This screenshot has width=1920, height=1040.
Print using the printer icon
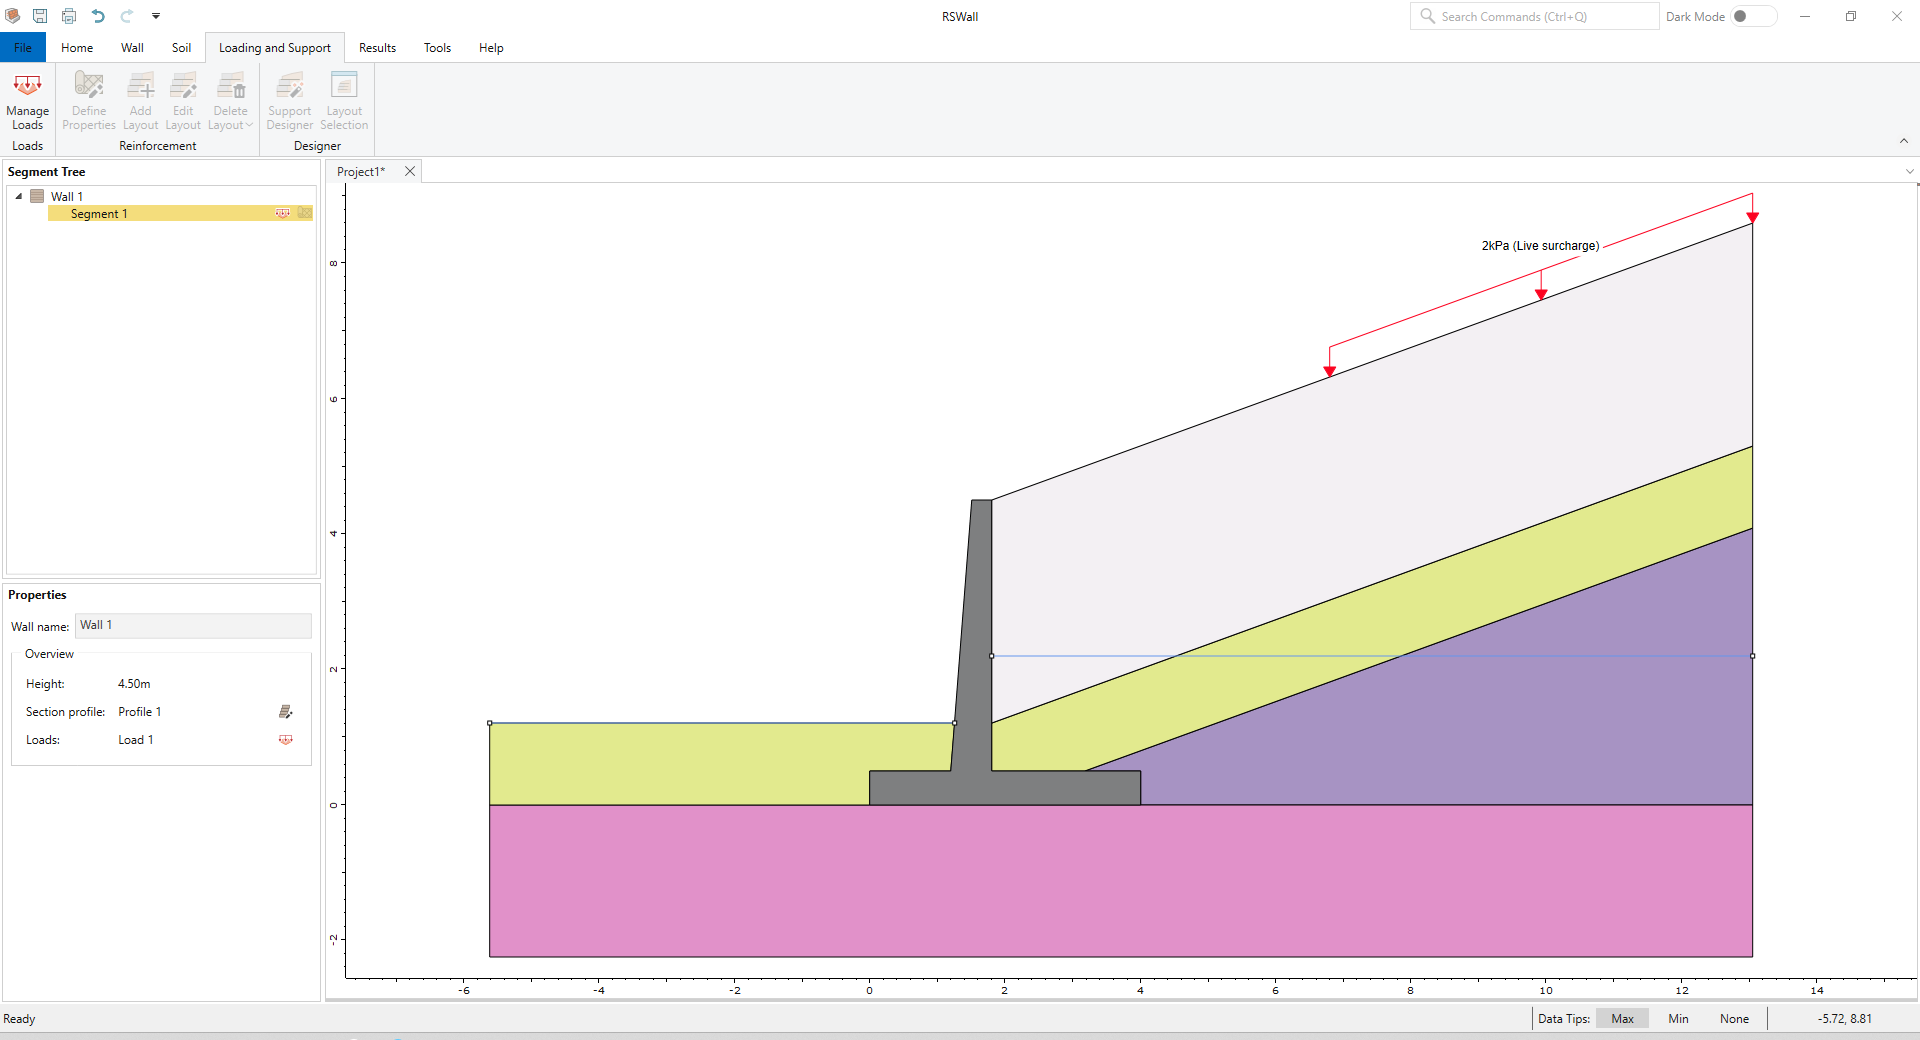(x=69, y=16)
